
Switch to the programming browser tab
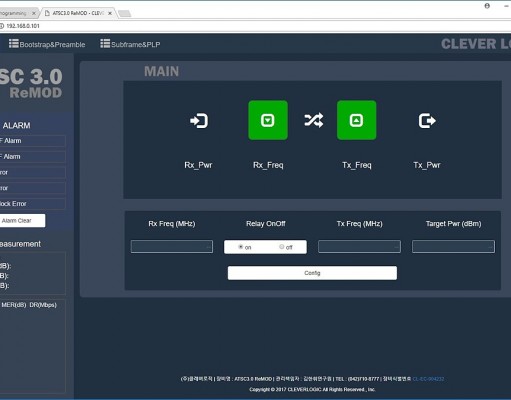point(17,13)
